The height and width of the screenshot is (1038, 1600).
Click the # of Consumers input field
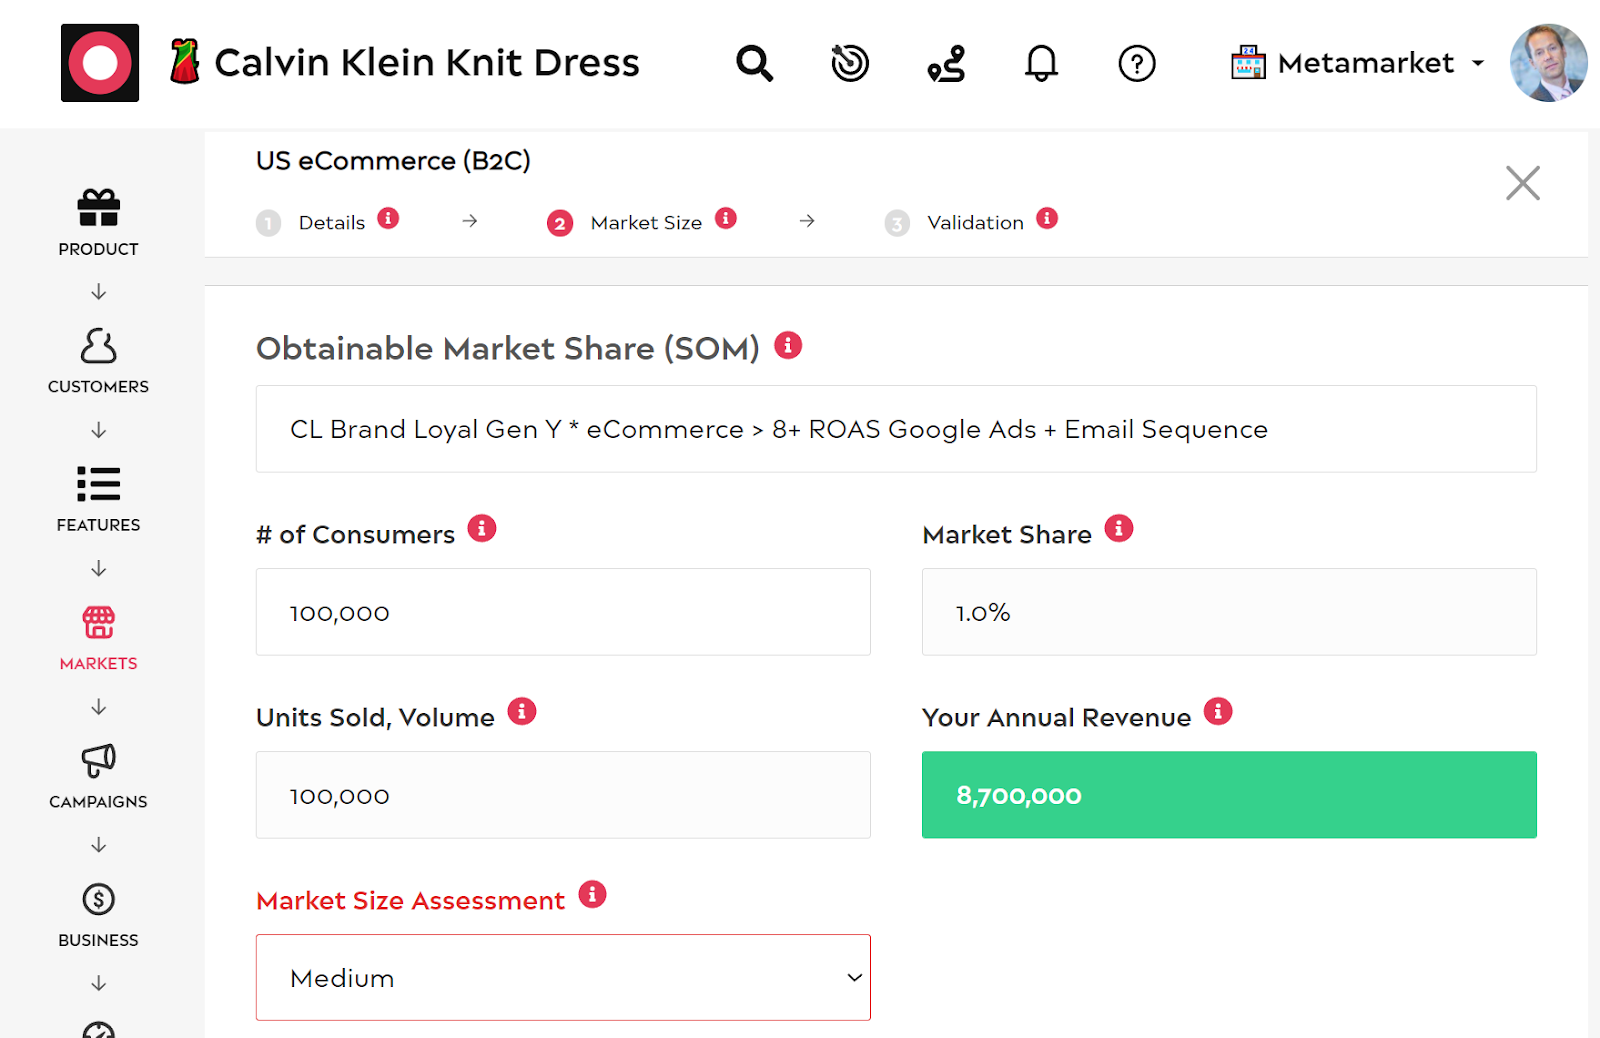point(563,612)
